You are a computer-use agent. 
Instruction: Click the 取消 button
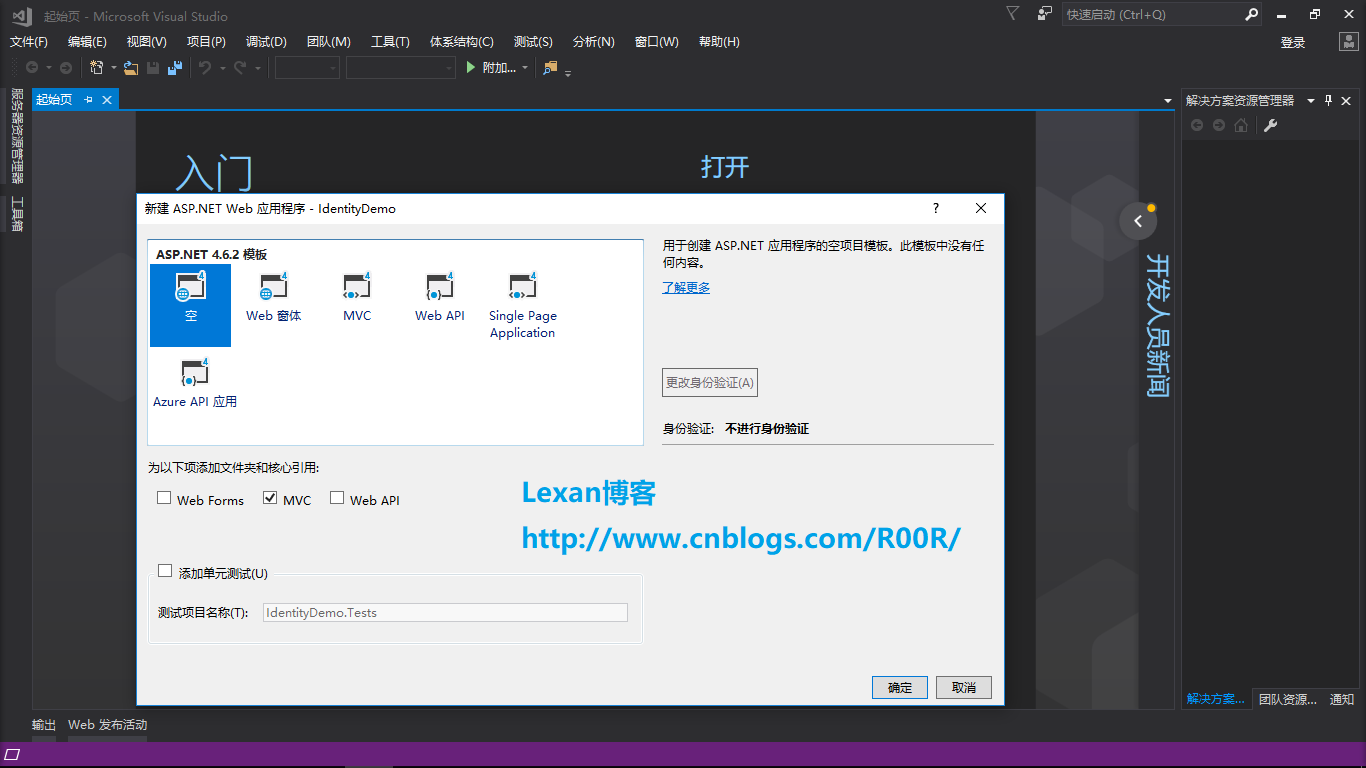964,688
